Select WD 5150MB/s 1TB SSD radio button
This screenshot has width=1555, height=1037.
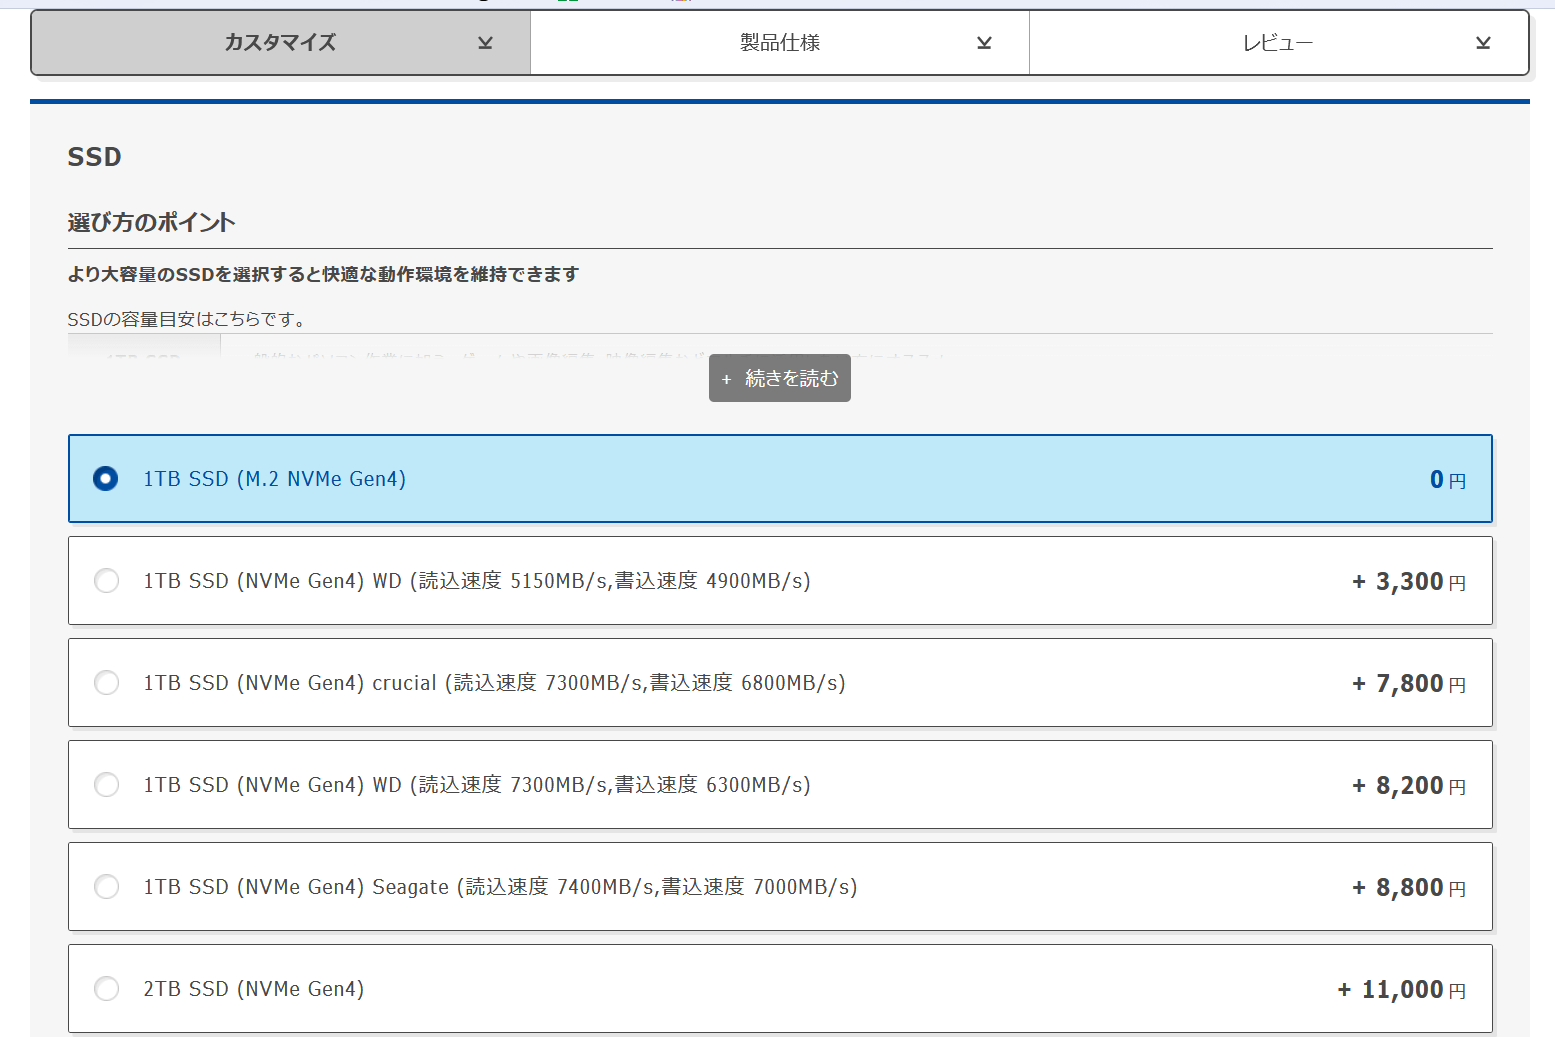106,581
